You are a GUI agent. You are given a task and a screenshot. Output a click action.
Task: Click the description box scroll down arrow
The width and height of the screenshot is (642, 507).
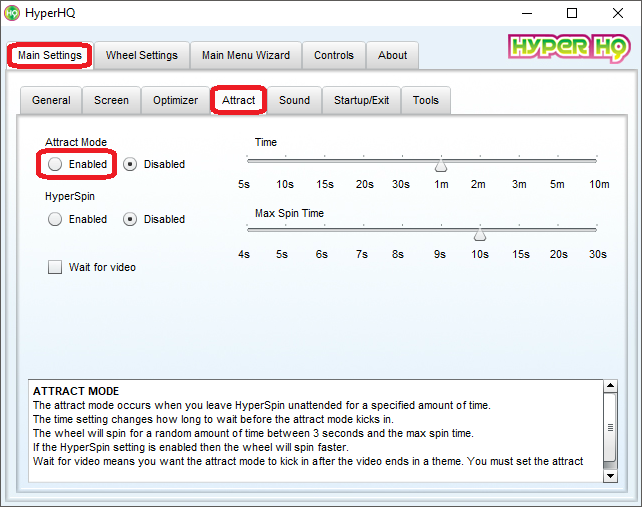click(x=610, y=475)
